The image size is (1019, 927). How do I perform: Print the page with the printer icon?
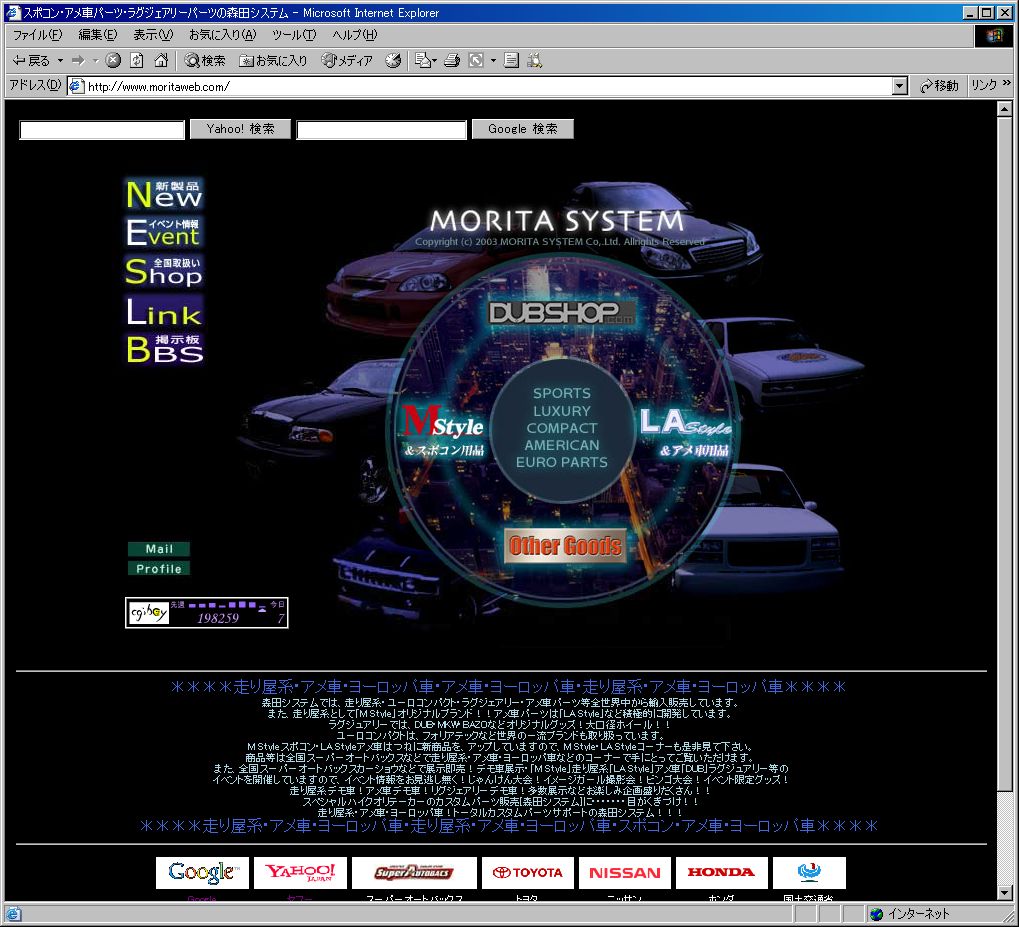coord(452,60)
